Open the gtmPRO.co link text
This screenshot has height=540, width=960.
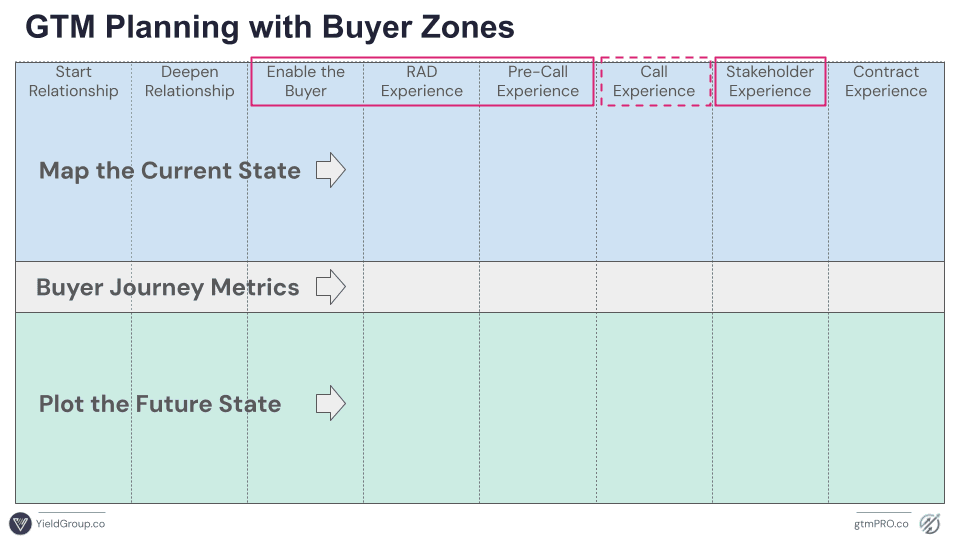pyautogui.click(x=882, y=523)
